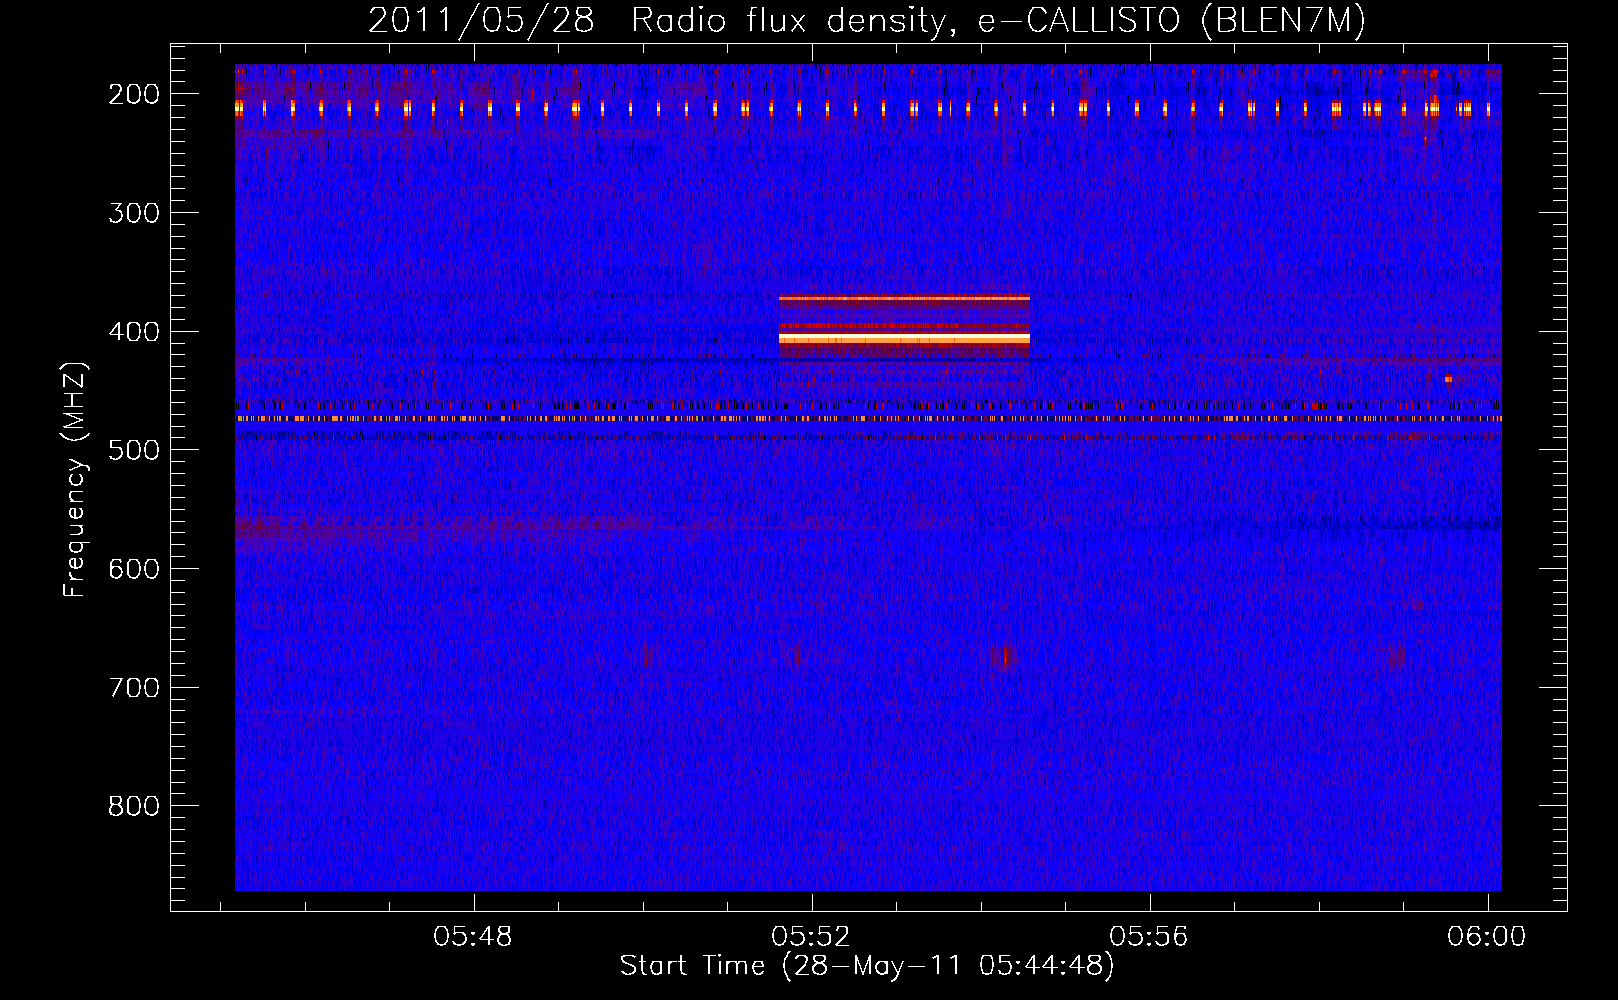Click the thin orange line near 372 MHz

coord(904,298)
